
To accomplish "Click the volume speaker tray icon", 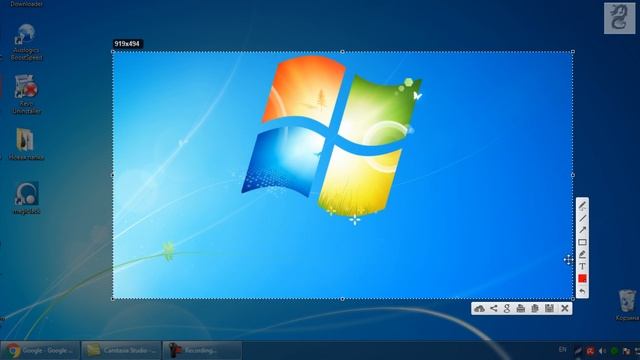I will (602, 351).
